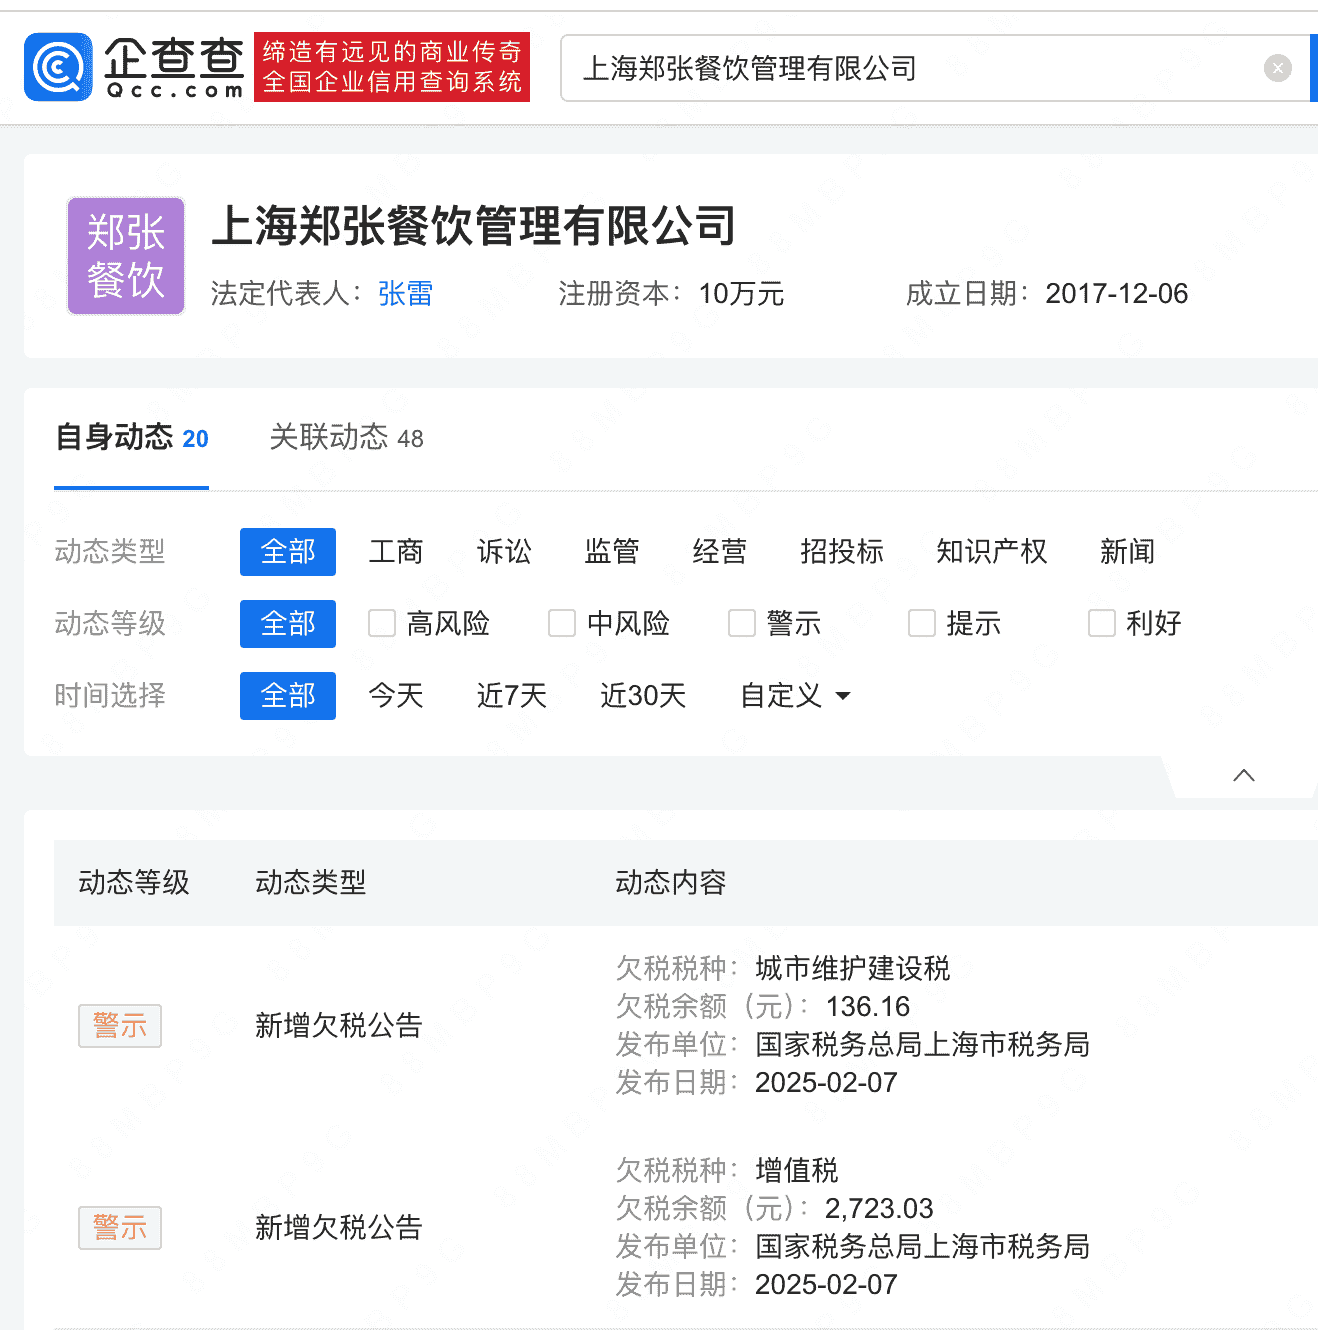
Task: Enable the 高风险 checkbox
Action: [381, 623]
